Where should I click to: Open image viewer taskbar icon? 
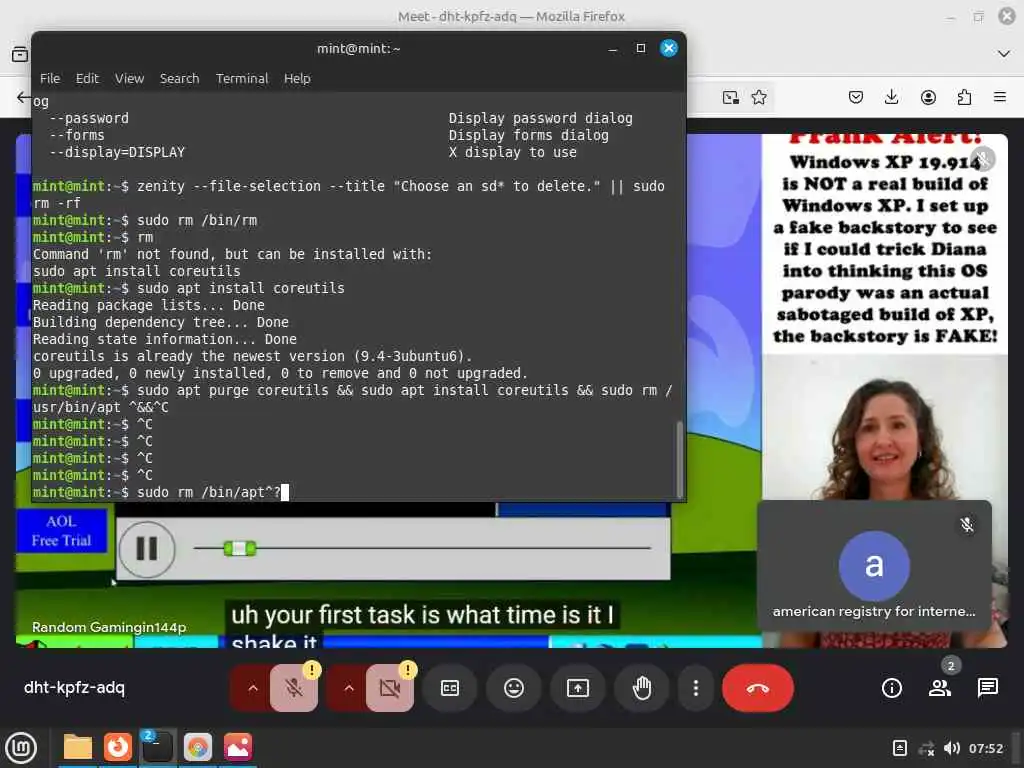pos(238,747)
